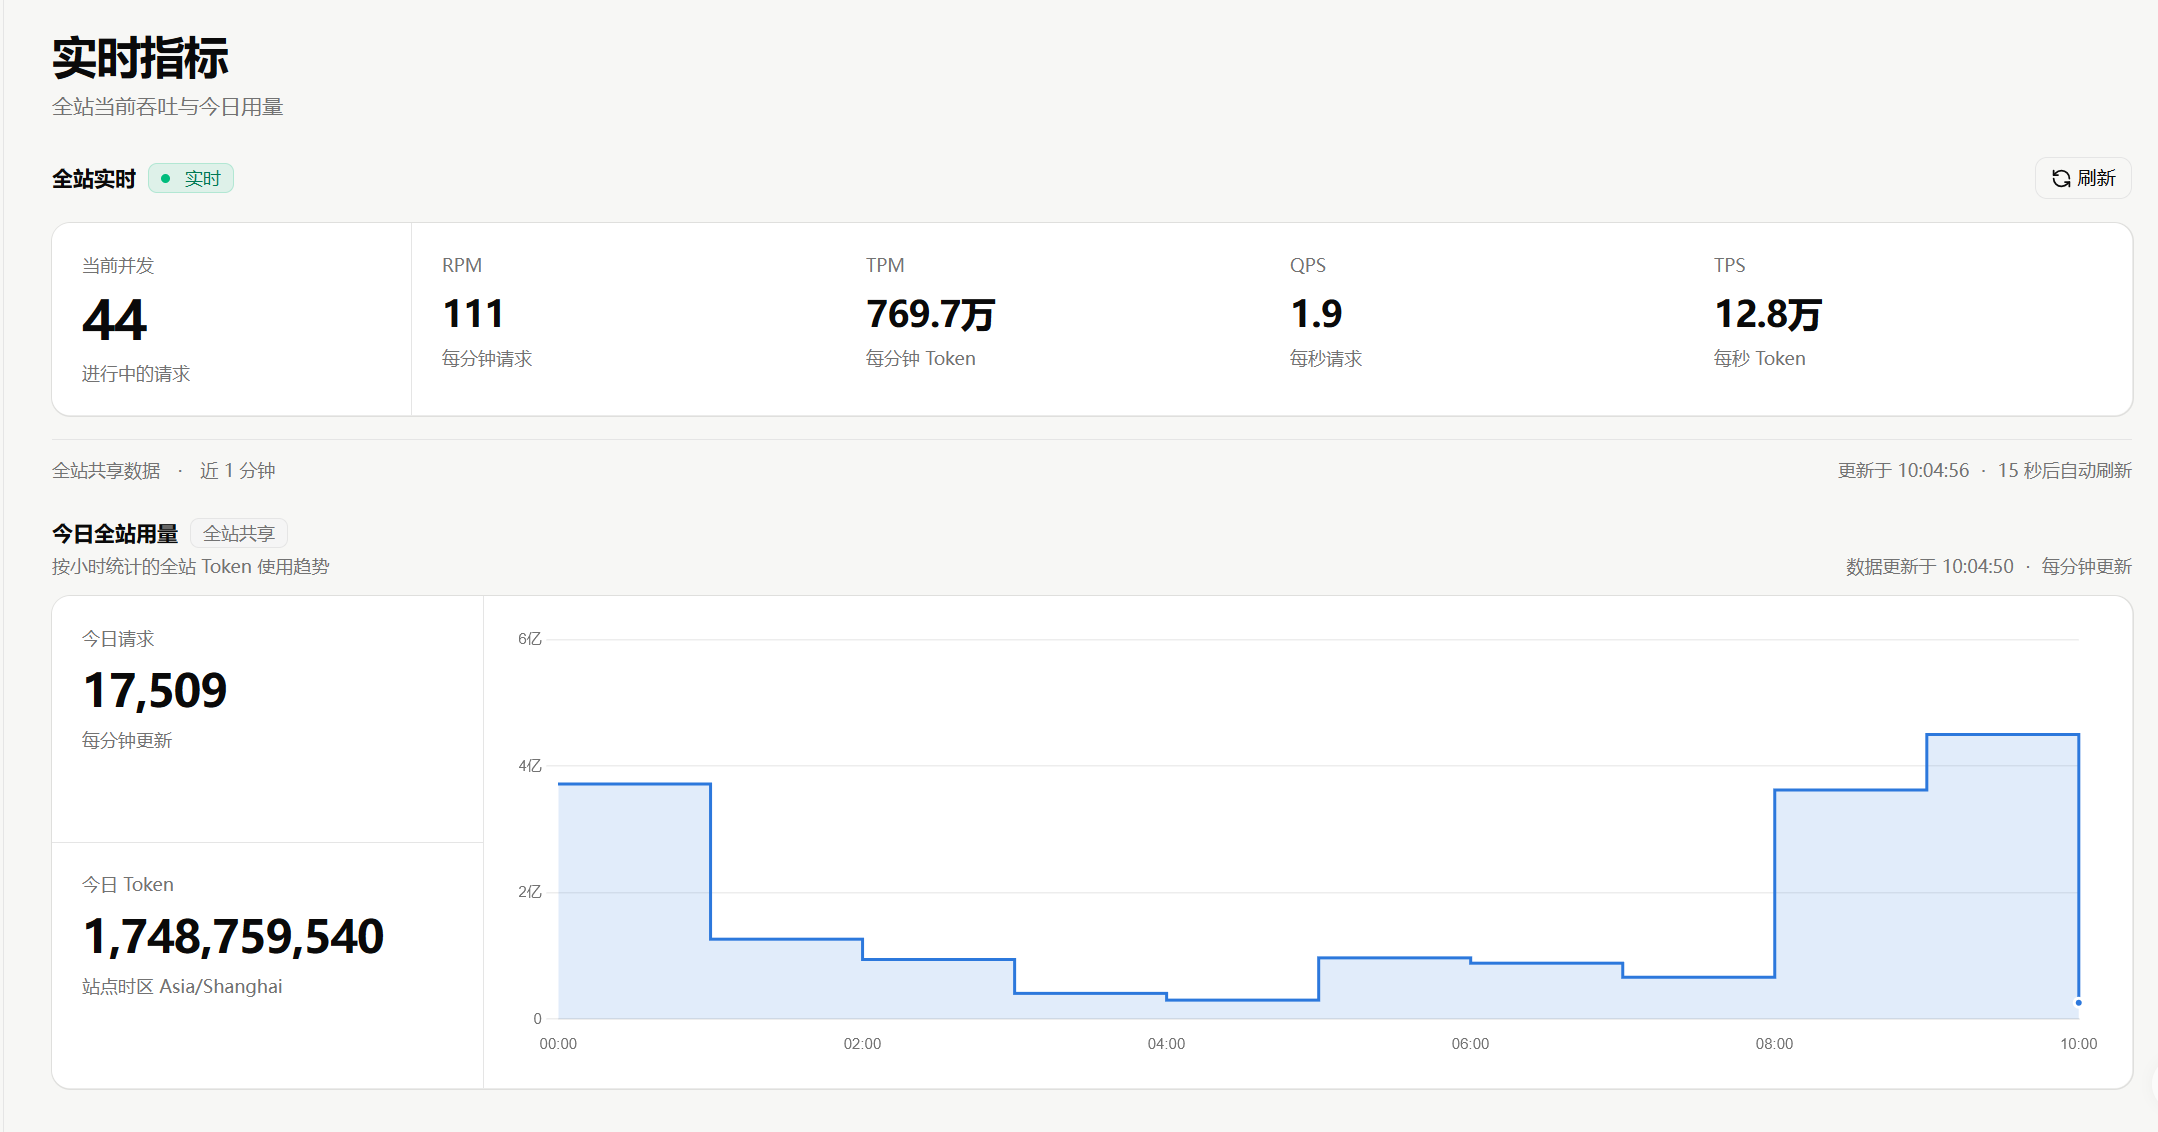Click the 今日请求 17,509 value
Viewport: 2158px width, 1132px height.
[155, 690]
